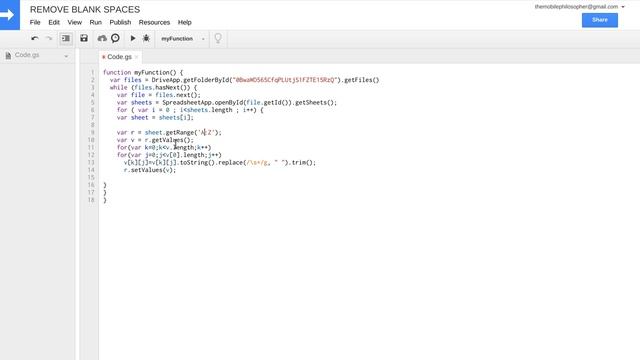Click the var v = r.getValues() line
Image resolution: width=640 pixels, height=360 pixels.
[155, 140]
